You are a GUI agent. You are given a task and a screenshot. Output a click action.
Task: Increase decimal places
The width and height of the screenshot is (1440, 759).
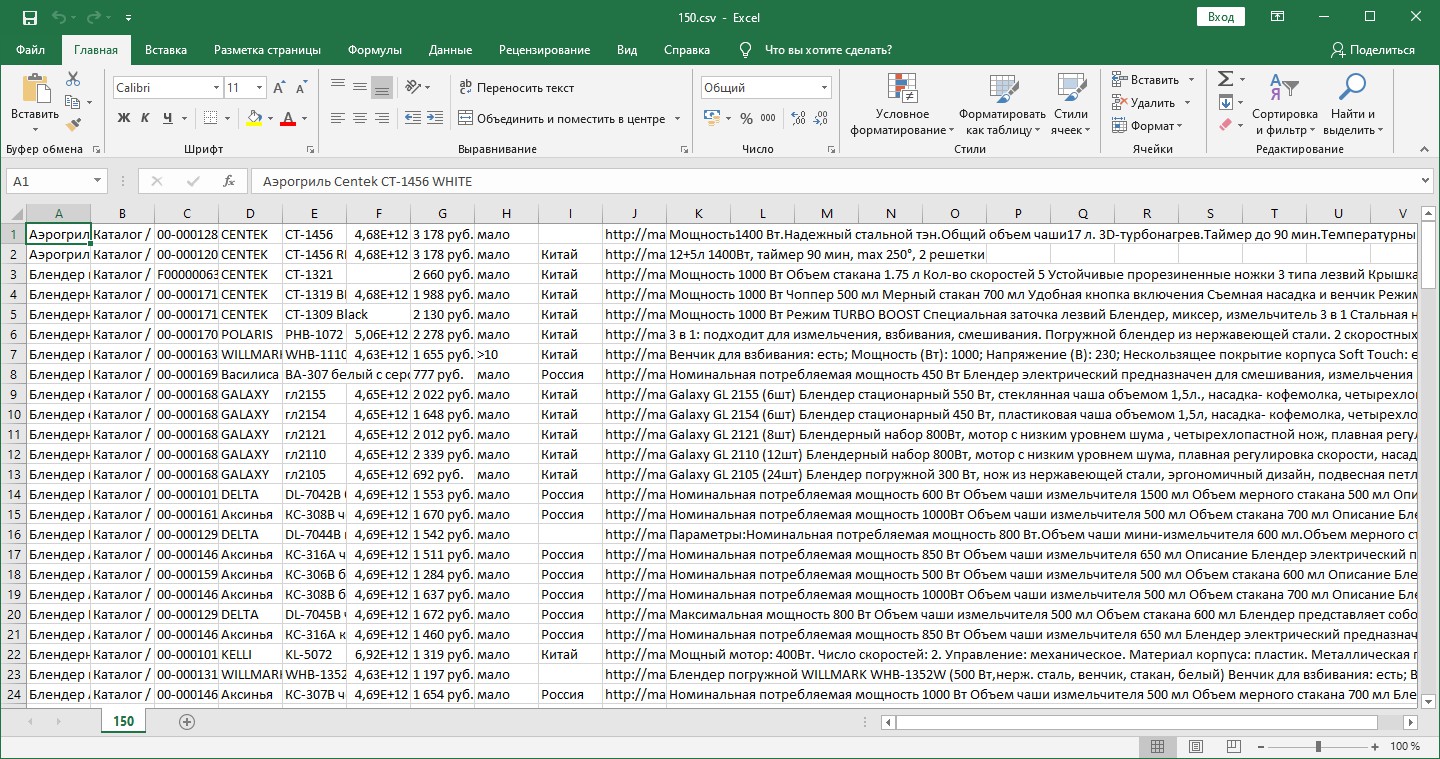[x=796, y=118]
